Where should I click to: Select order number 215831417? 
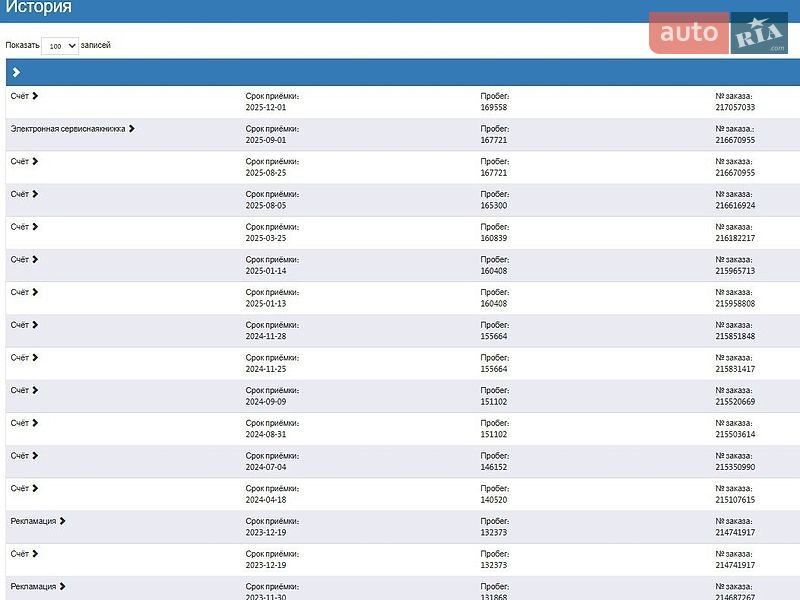click(735, 368)
